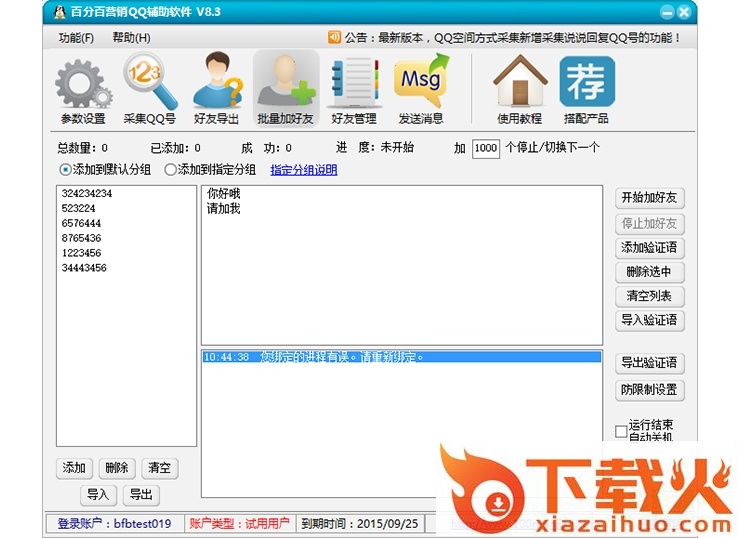Click the 停止加好友 button
This screenshot has height=538, width=740.
click(649, 223)
